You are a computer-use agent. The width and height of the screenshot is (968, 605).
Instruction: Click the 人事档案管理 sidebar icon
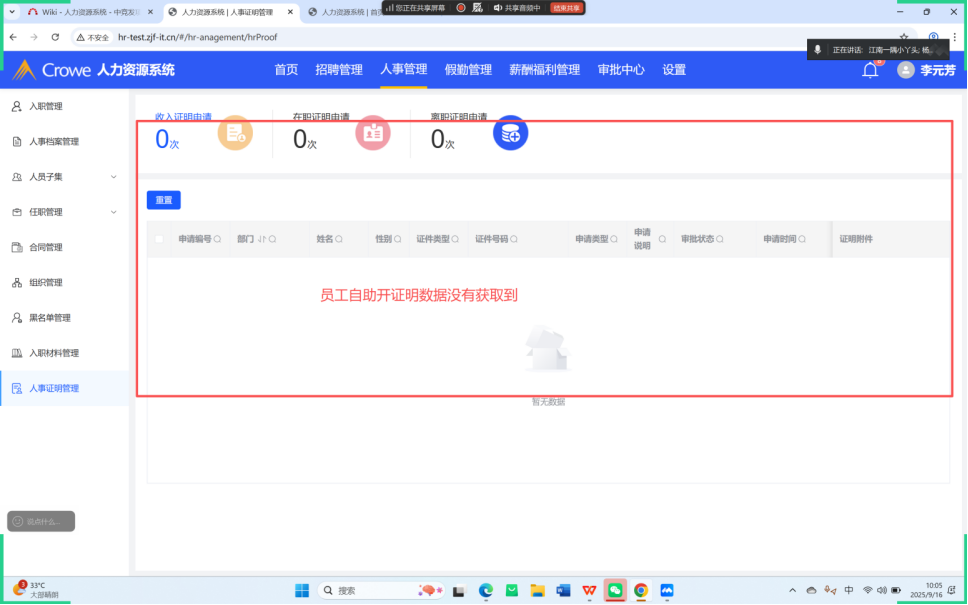coord(17,141)
